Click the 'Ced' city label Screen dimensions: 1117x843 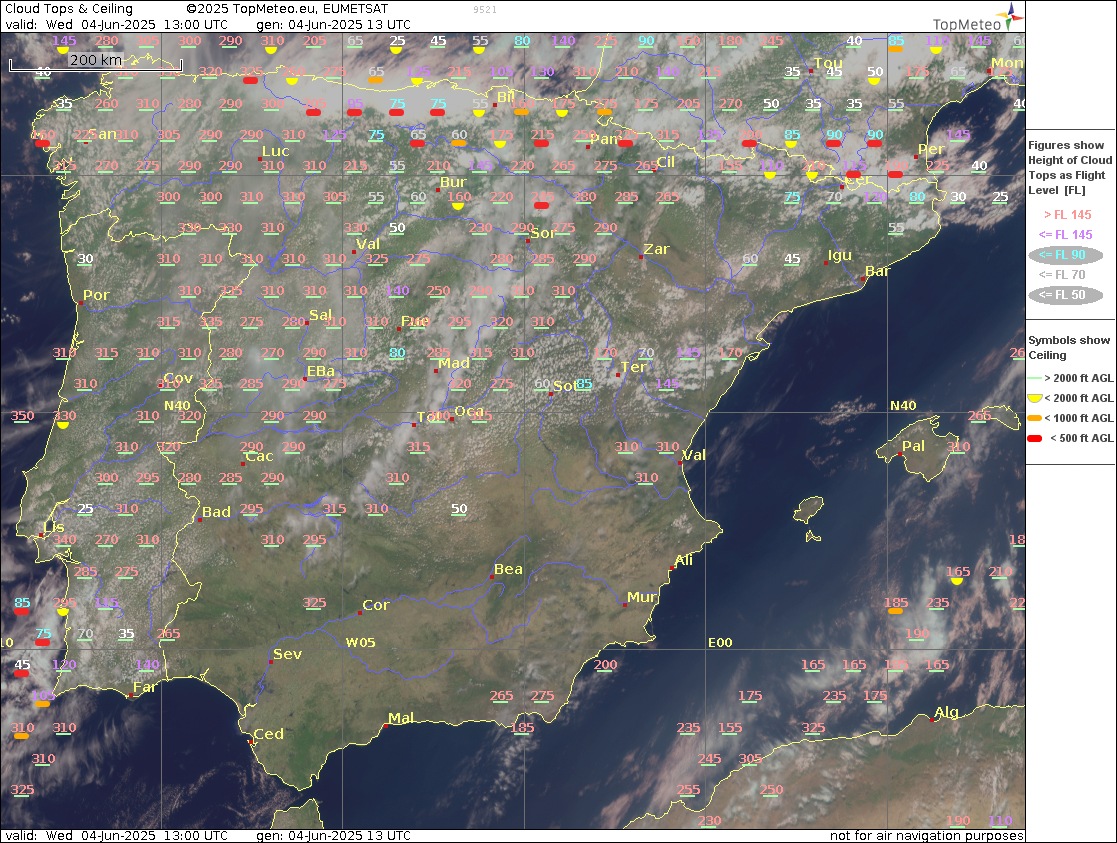click(269, 734)
